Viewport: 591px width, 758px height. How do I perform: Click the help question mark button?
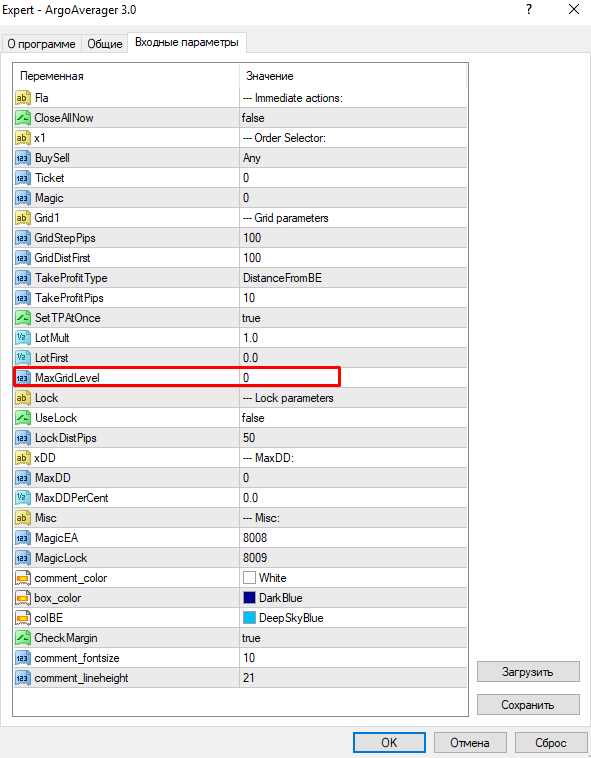point(529,9)
